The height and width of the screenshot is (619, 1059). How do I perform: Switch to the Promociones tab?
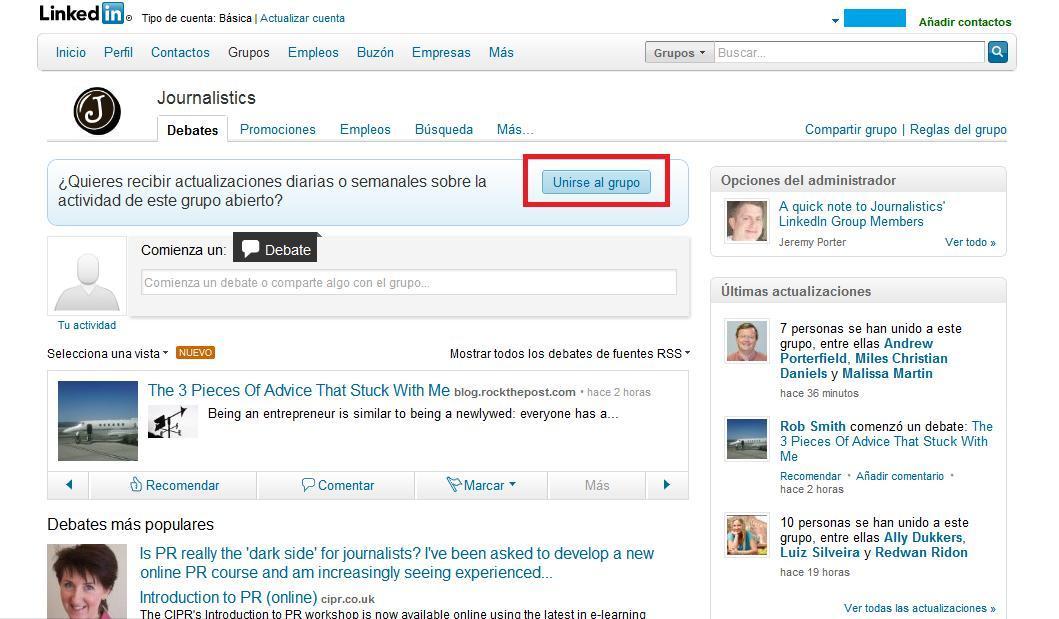coord(277,129)
